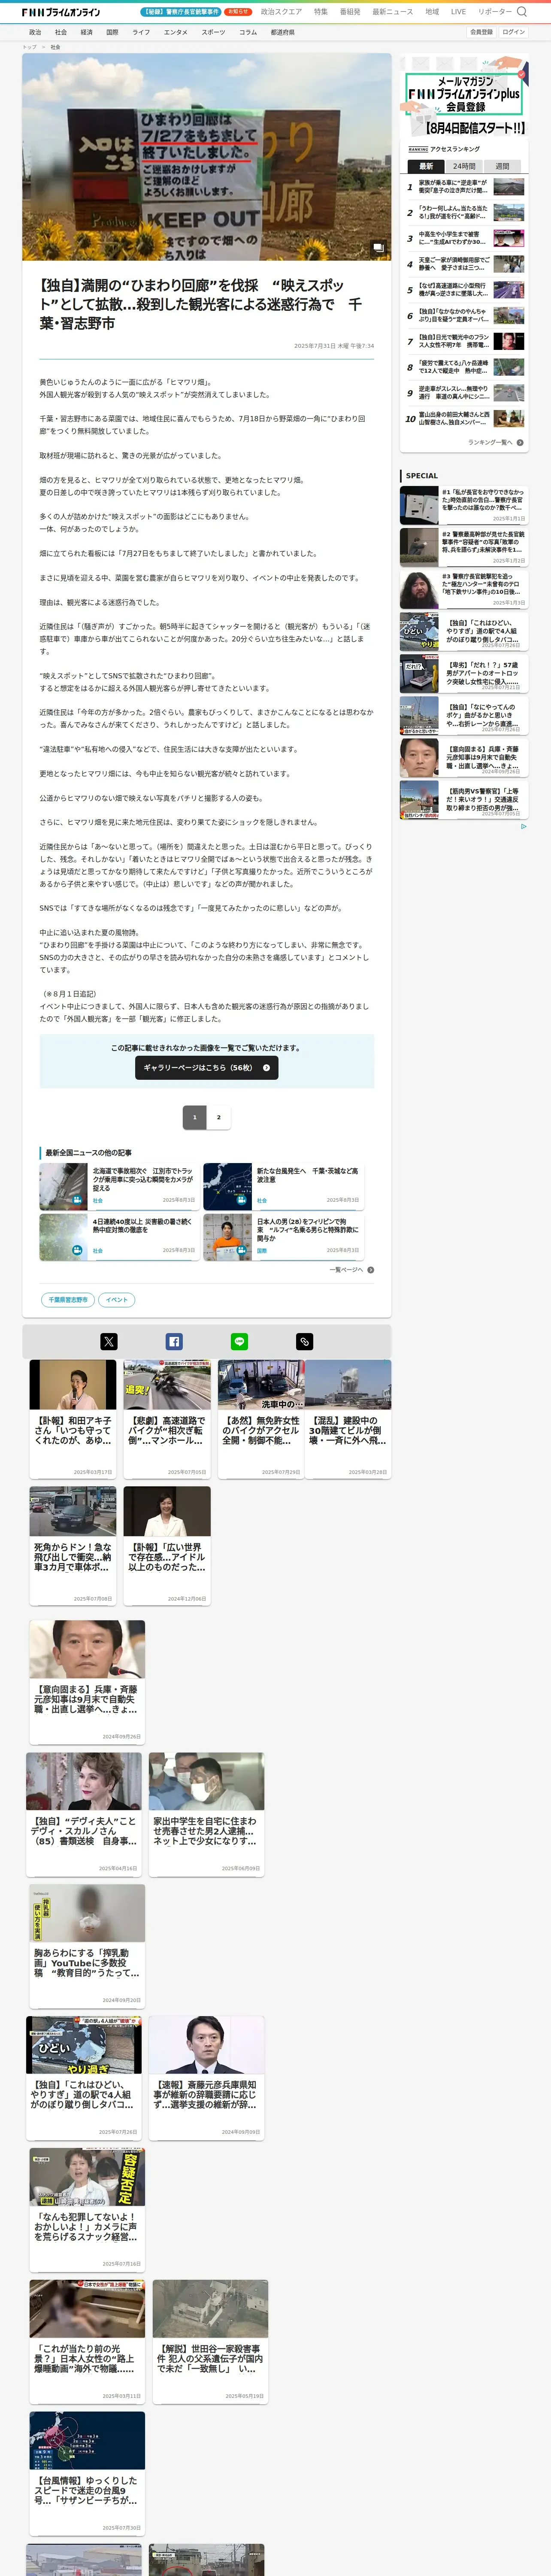Open SPECIAL item #3 地下鉄サリン事件
The image size is (551, 2576).
(x=464, y=590)
